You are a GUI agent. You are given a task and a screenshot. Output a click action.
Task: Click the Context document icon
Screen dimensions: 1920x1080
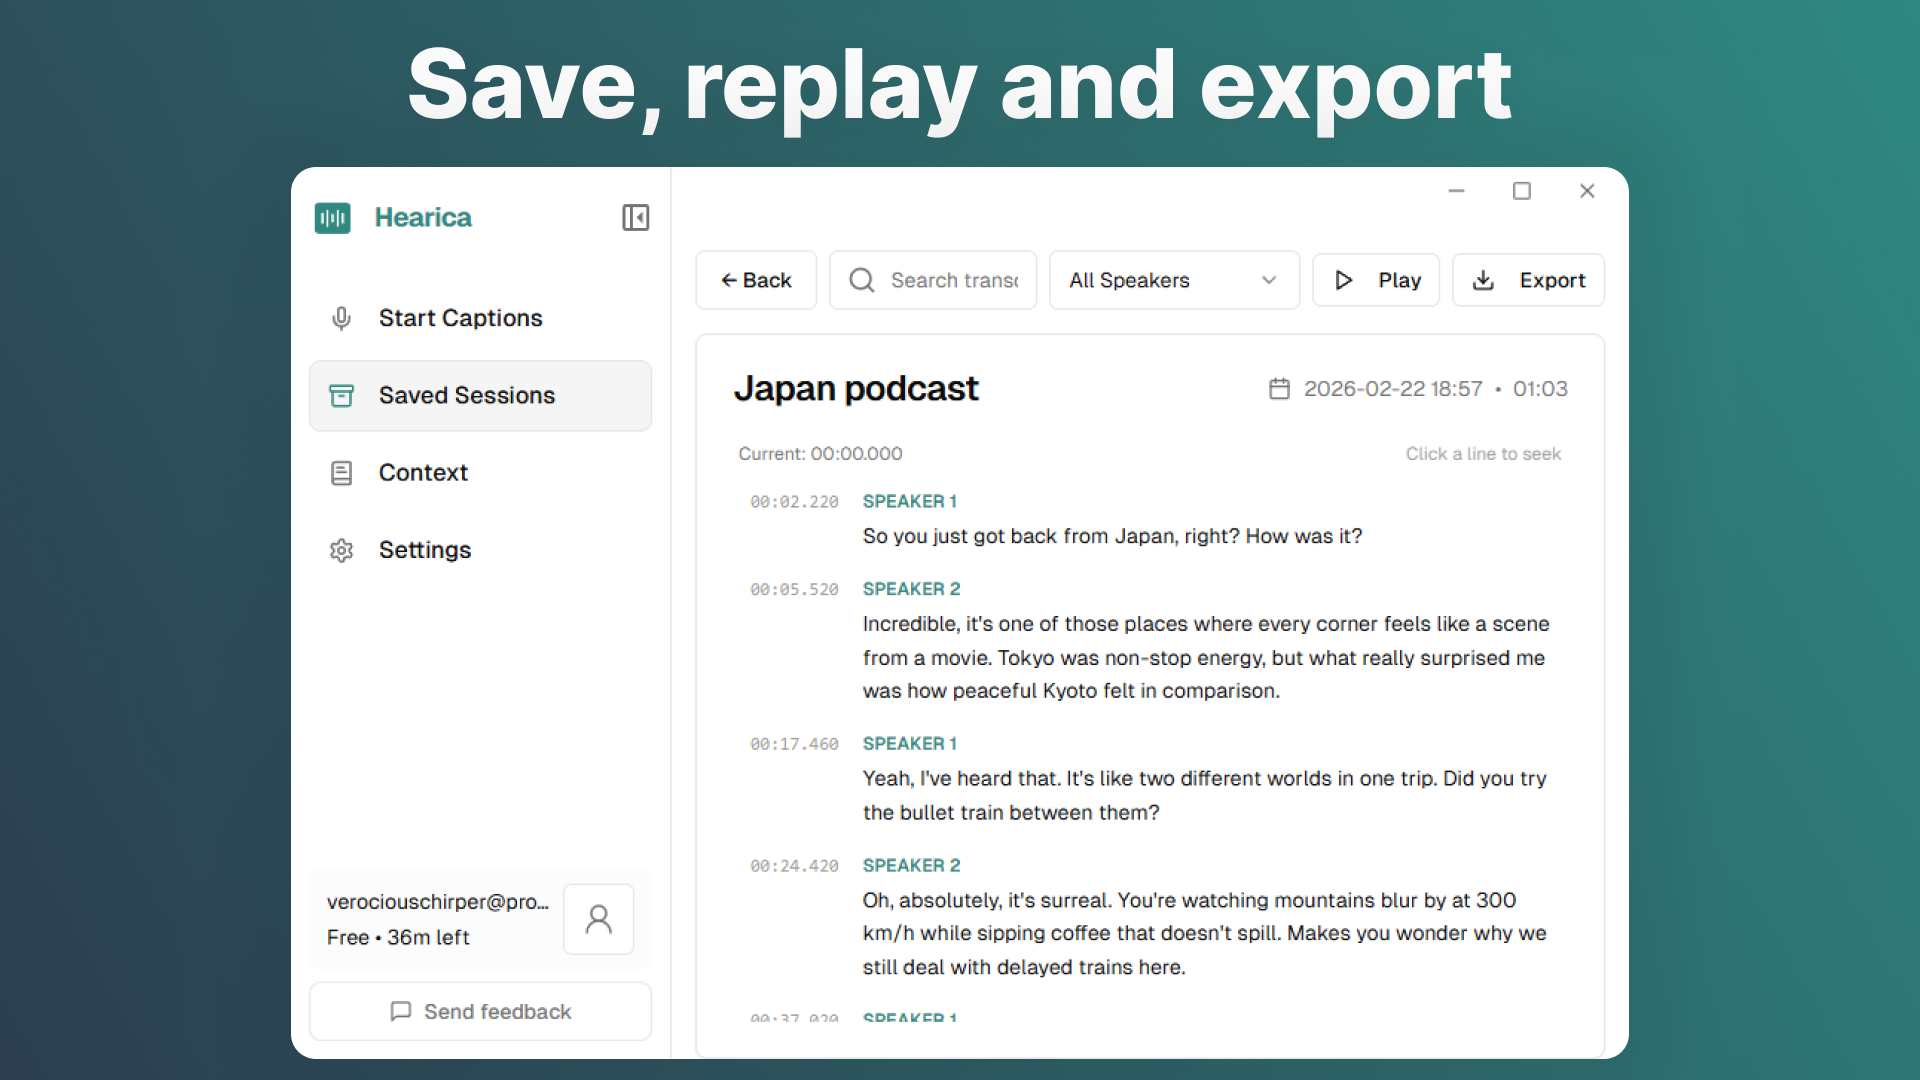[341, 473]
